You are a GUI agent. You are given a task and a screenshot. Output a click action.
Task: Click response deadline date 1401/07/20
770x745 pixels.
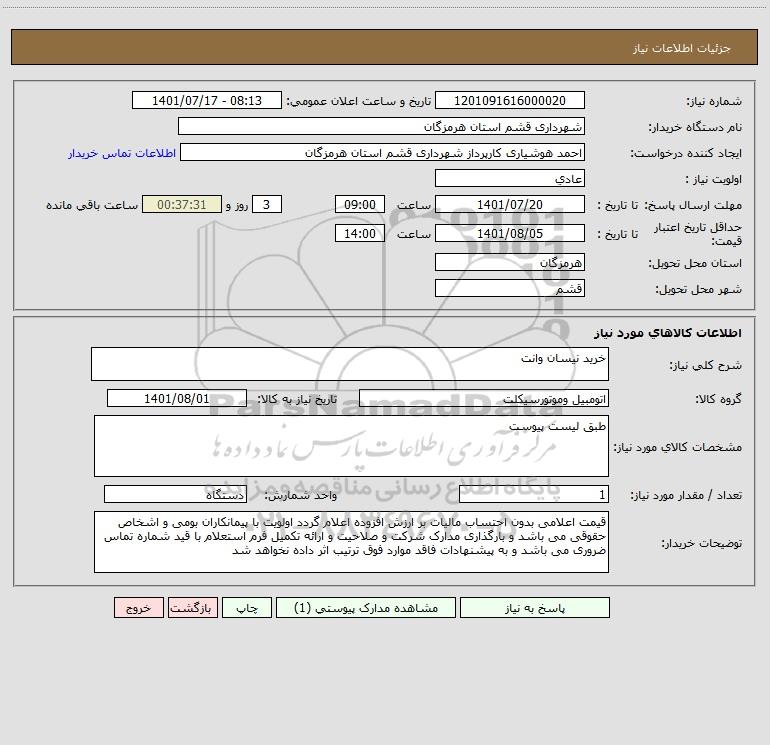tap(510, 204)
